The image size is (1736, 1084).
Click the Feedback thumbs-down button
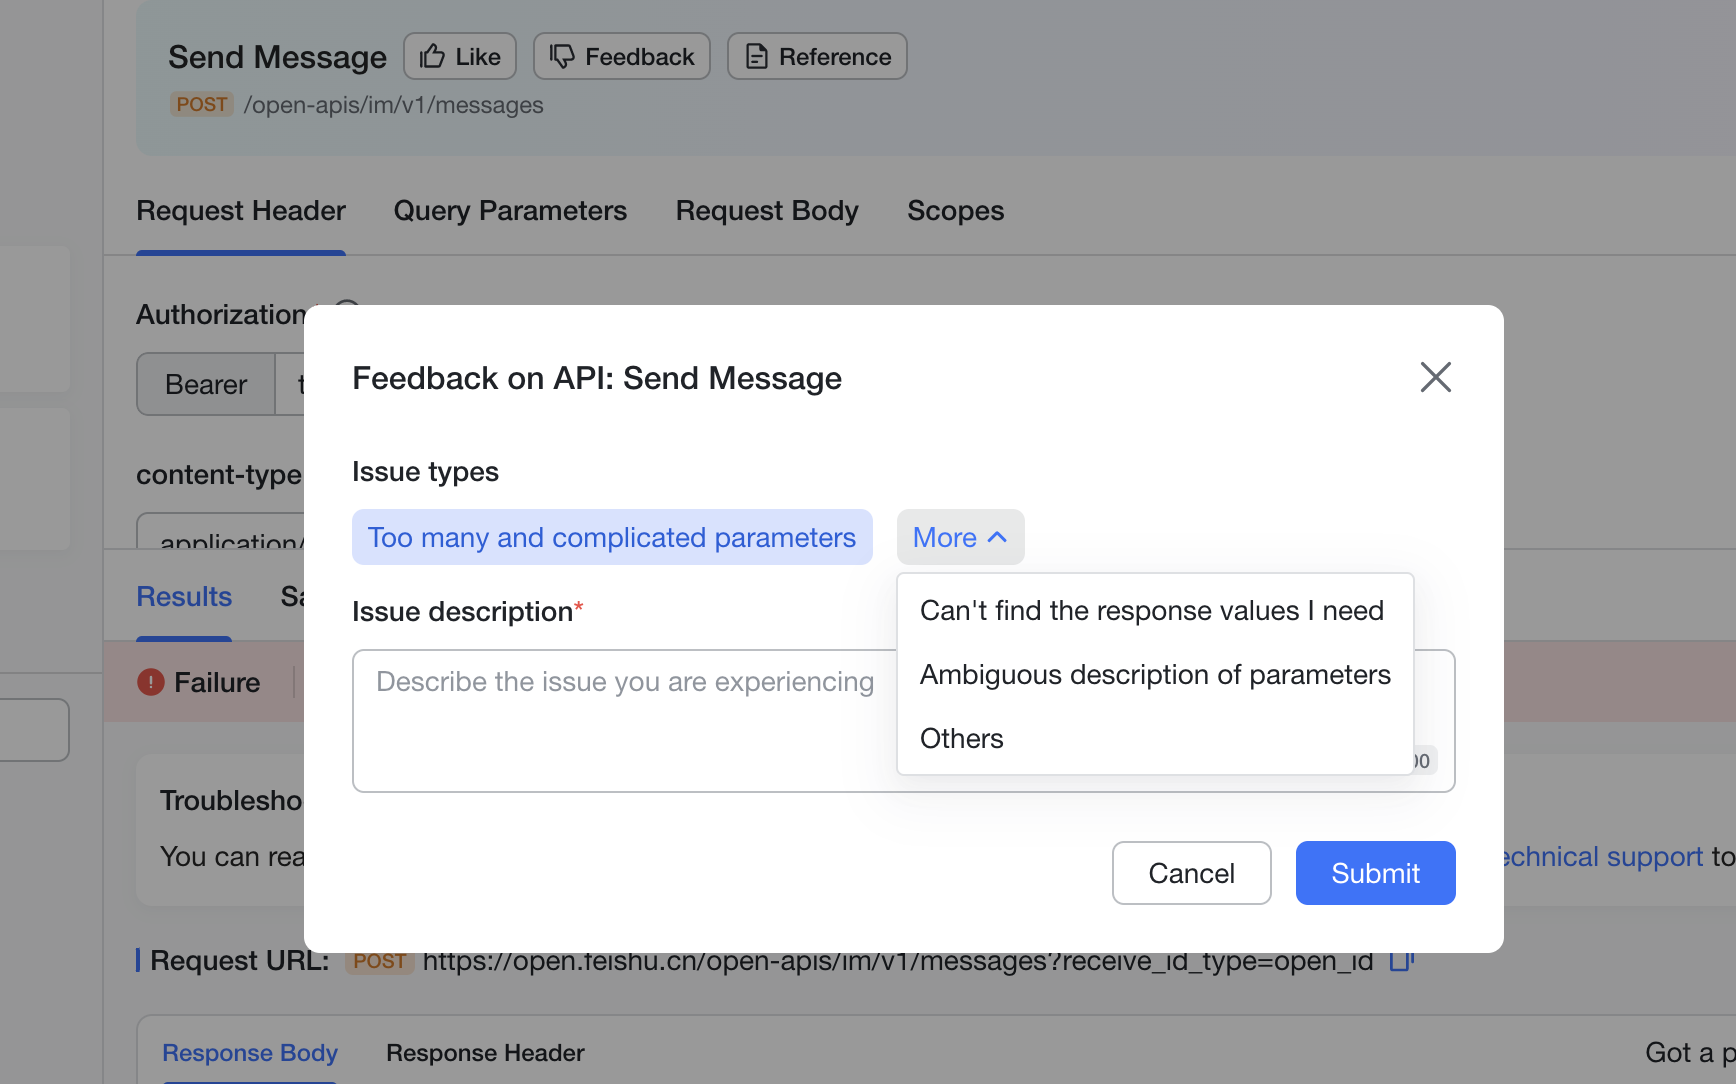[x=621, y=56]
